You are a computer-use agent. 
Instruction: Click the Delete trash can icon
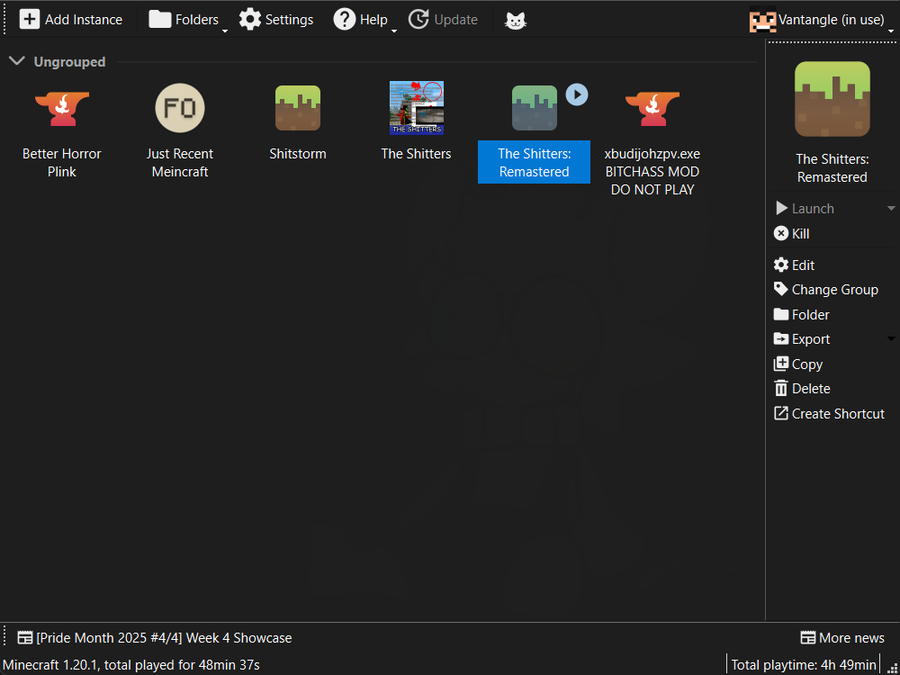coord(781,389)
